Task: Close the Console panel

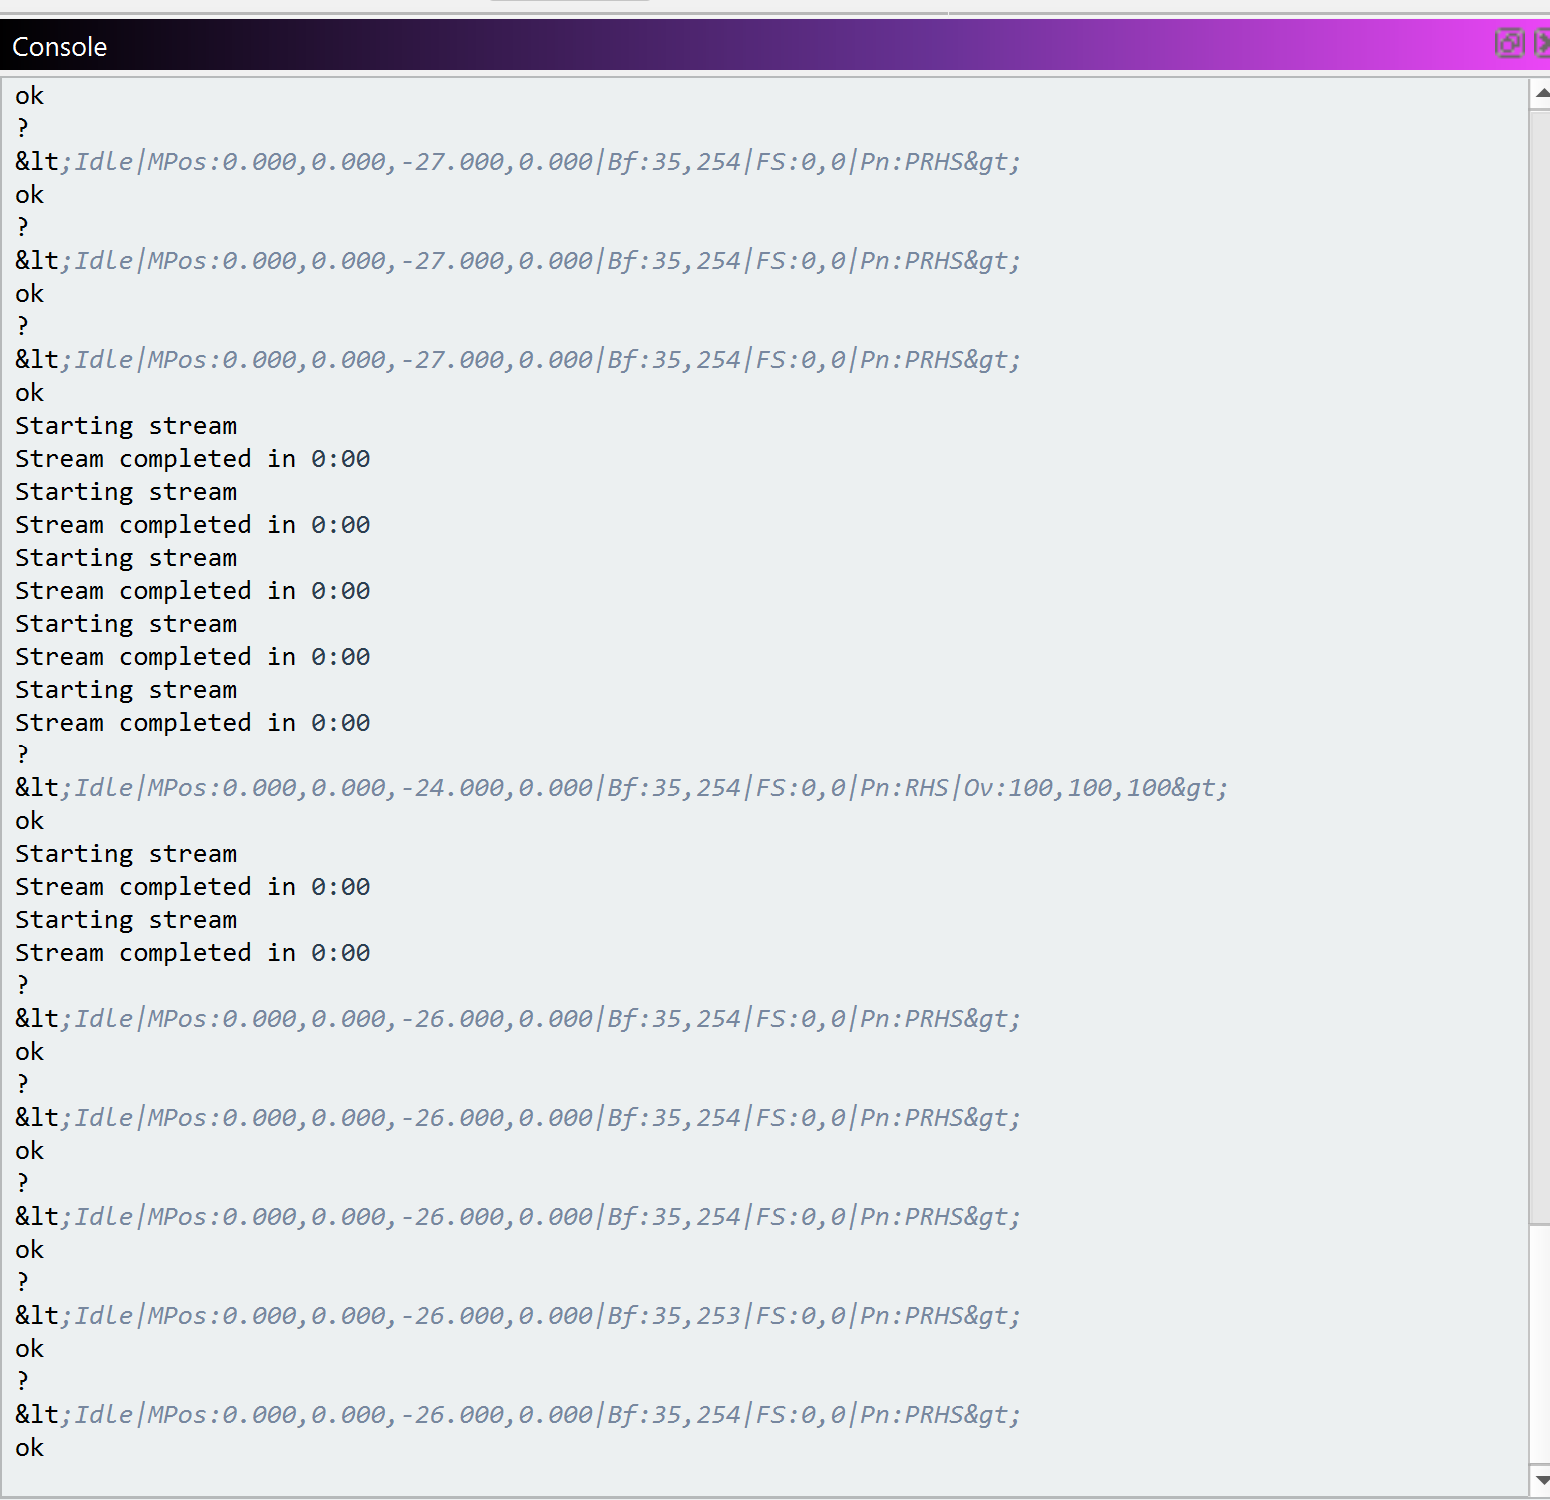Action: click(1542, 43)
